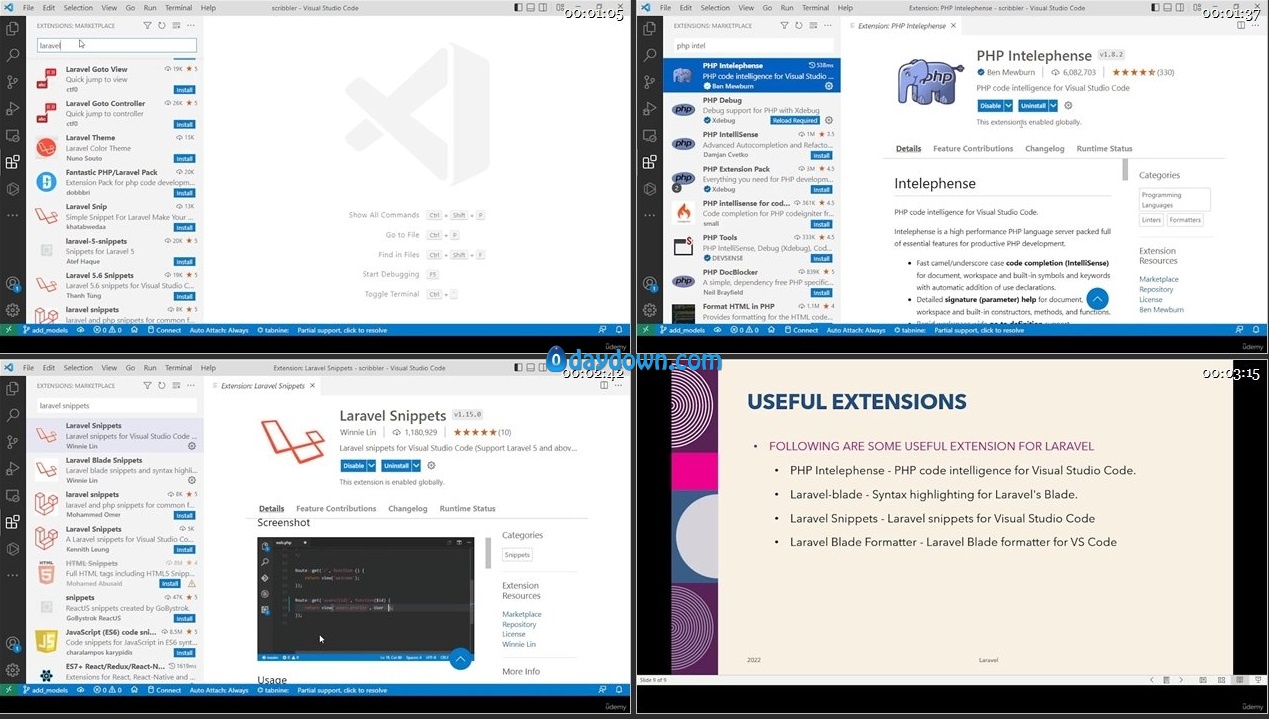The width and height of the screenshot is (1269, 719).
Task: Click the extensions search box containing 'laravel'
Action: click(x=117, y=45)
